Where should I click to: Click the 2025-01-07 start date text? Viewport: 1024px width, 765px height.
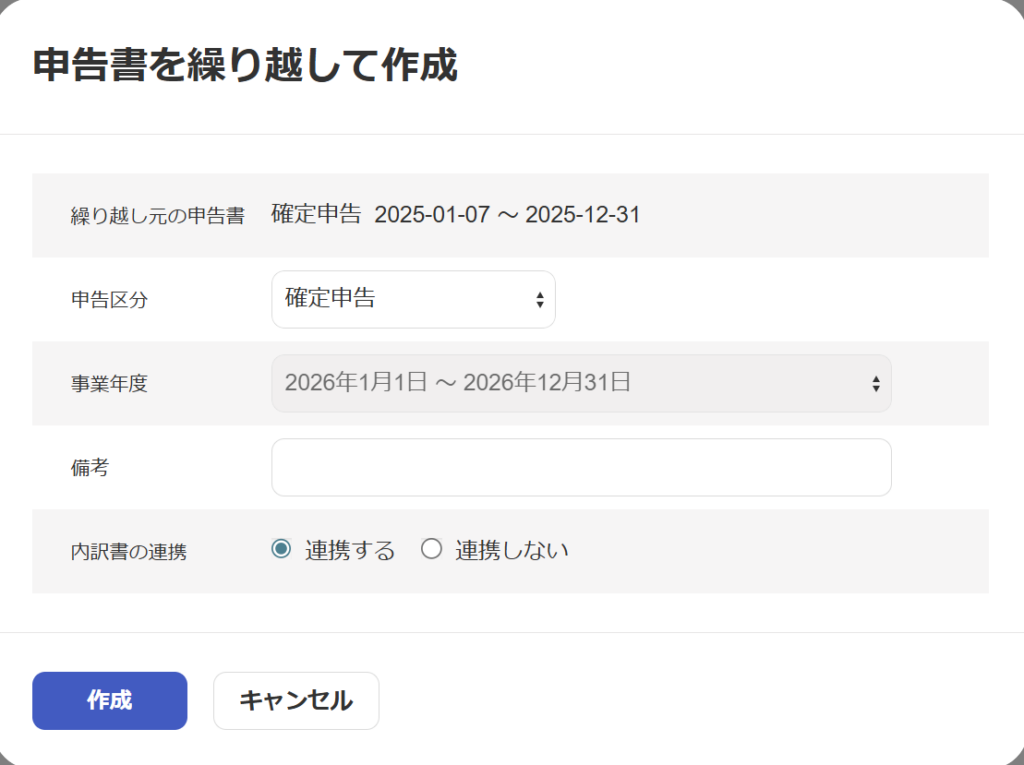coord(432,215)
